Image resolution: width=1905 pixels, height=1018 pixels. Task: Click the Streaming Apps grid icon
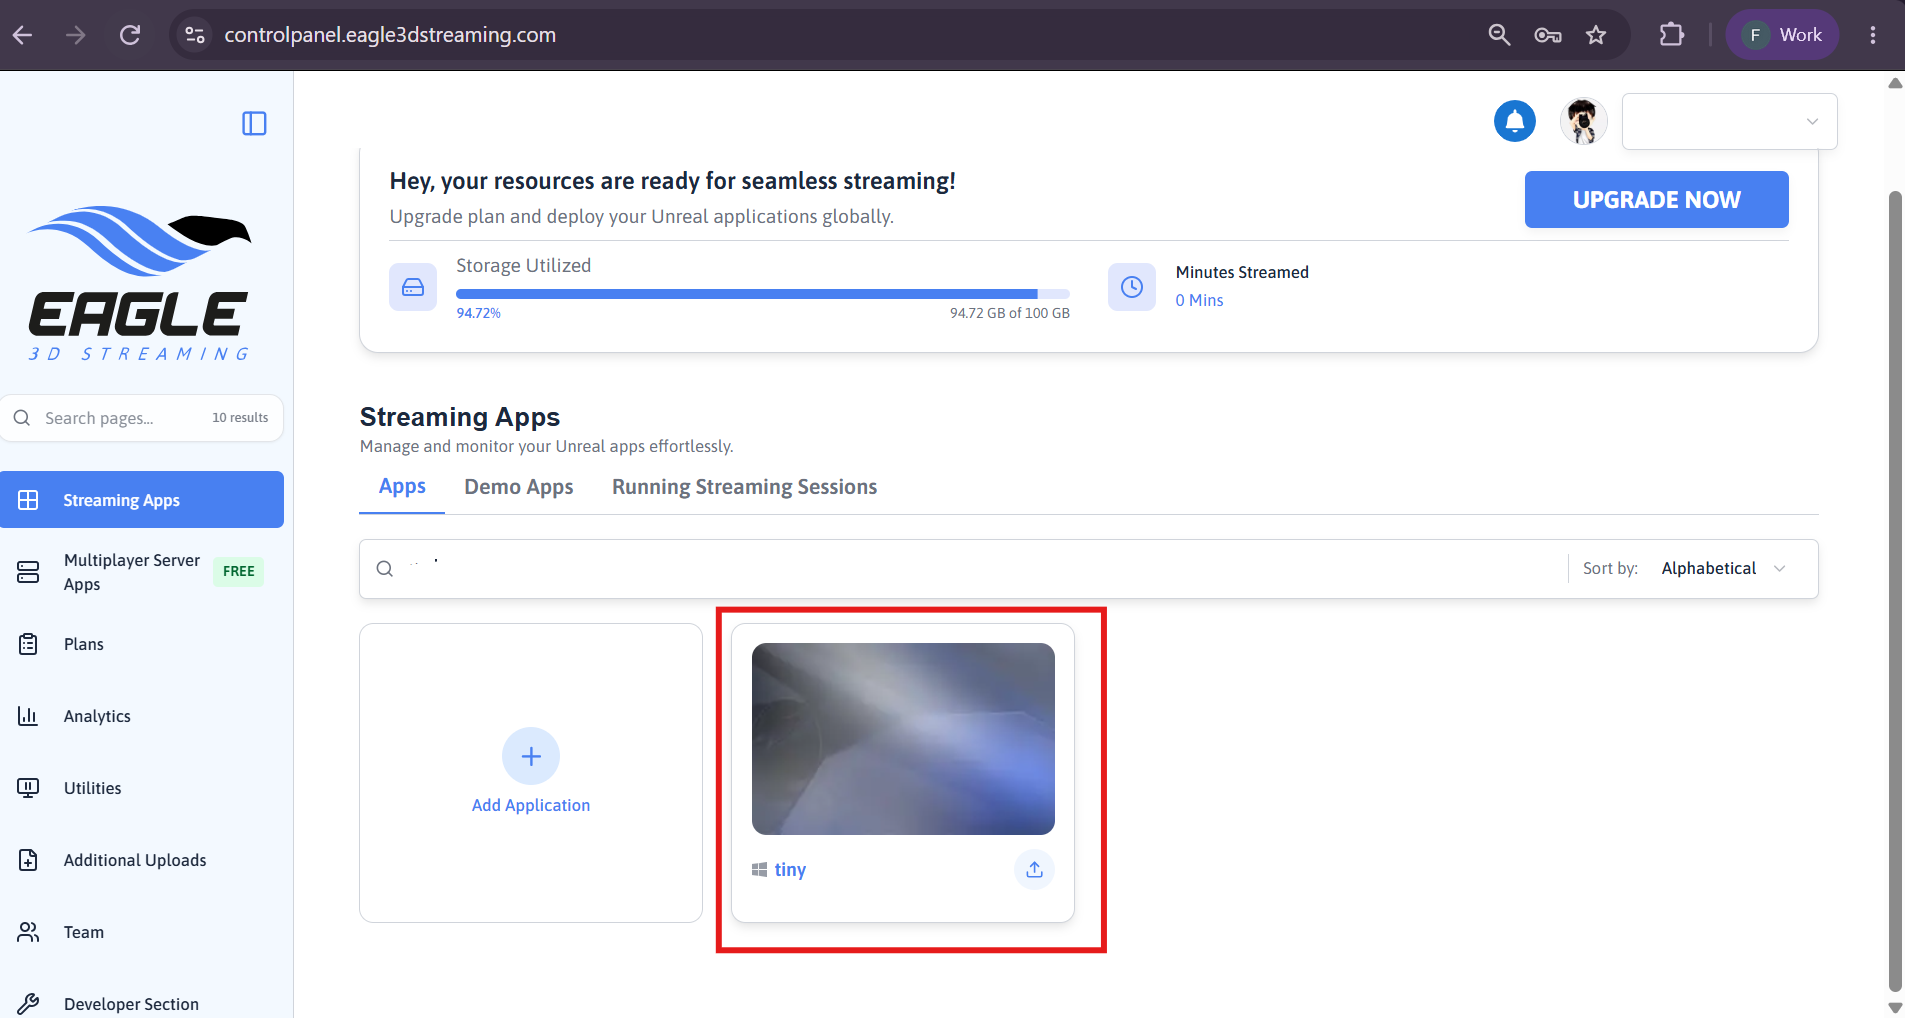(x=28, y=500)
